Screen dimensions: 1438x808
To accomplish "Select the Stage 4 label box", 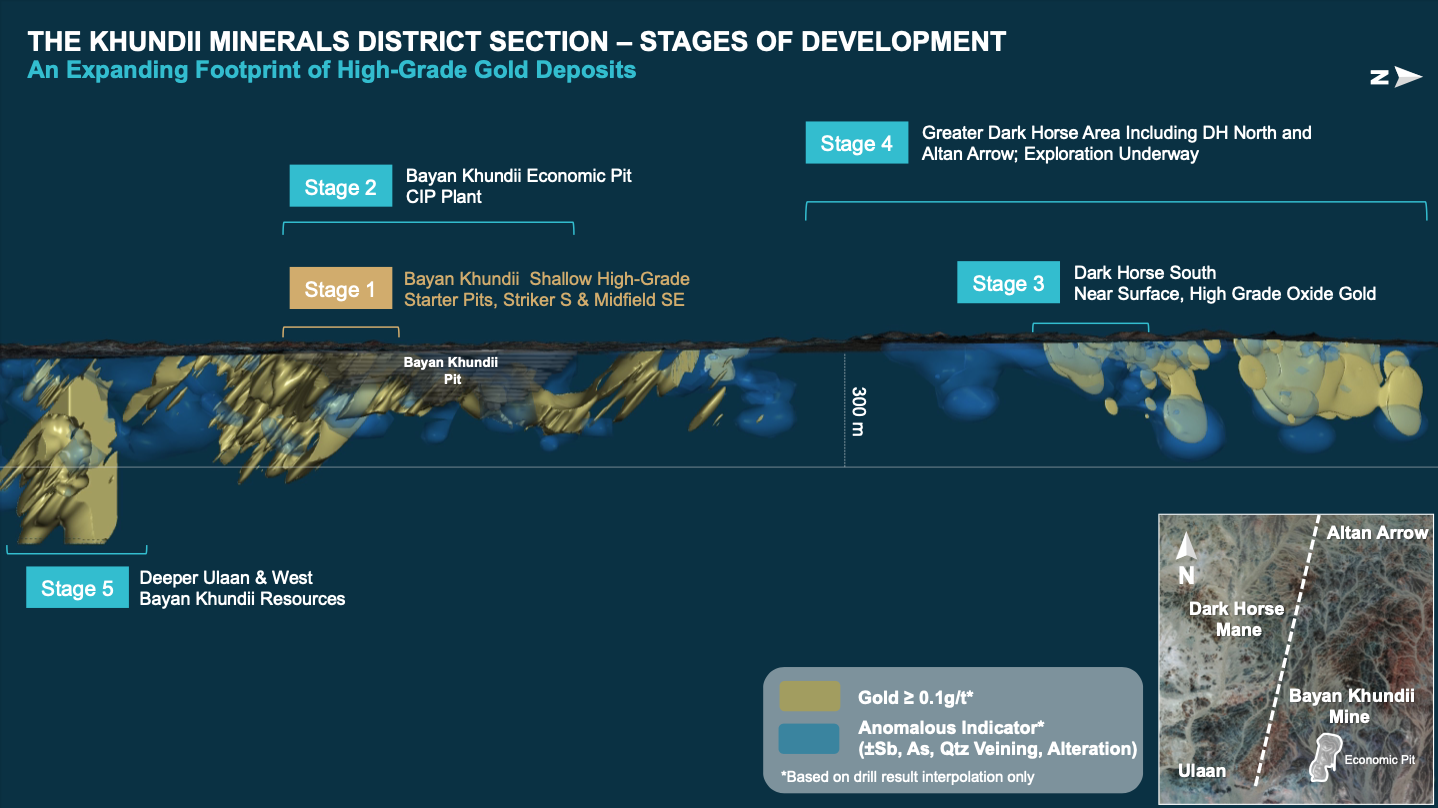I will [x=856, y=143].
